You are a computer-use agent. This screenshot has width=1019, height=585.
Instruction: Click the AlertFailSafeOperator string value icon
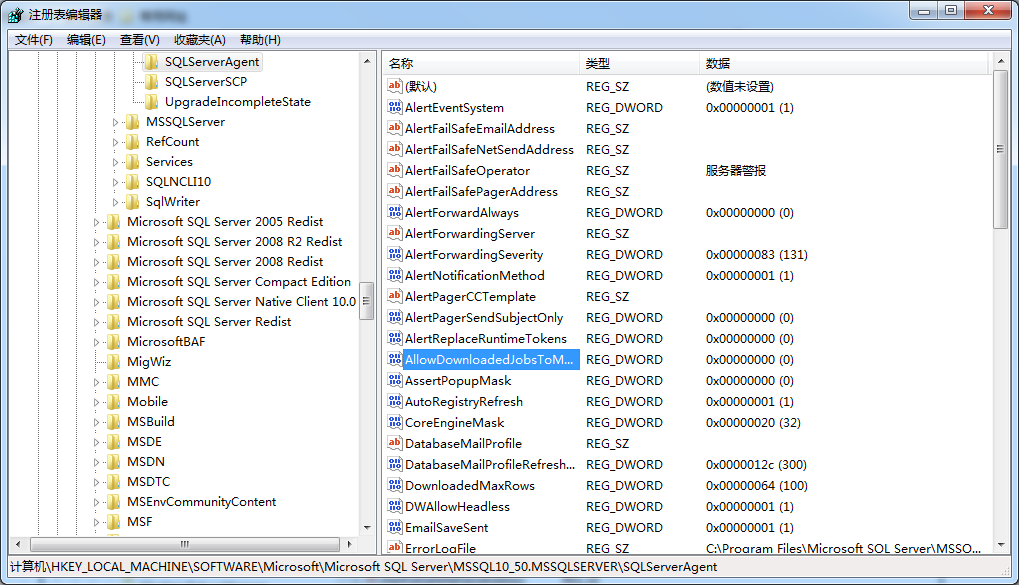pos(395,171)
